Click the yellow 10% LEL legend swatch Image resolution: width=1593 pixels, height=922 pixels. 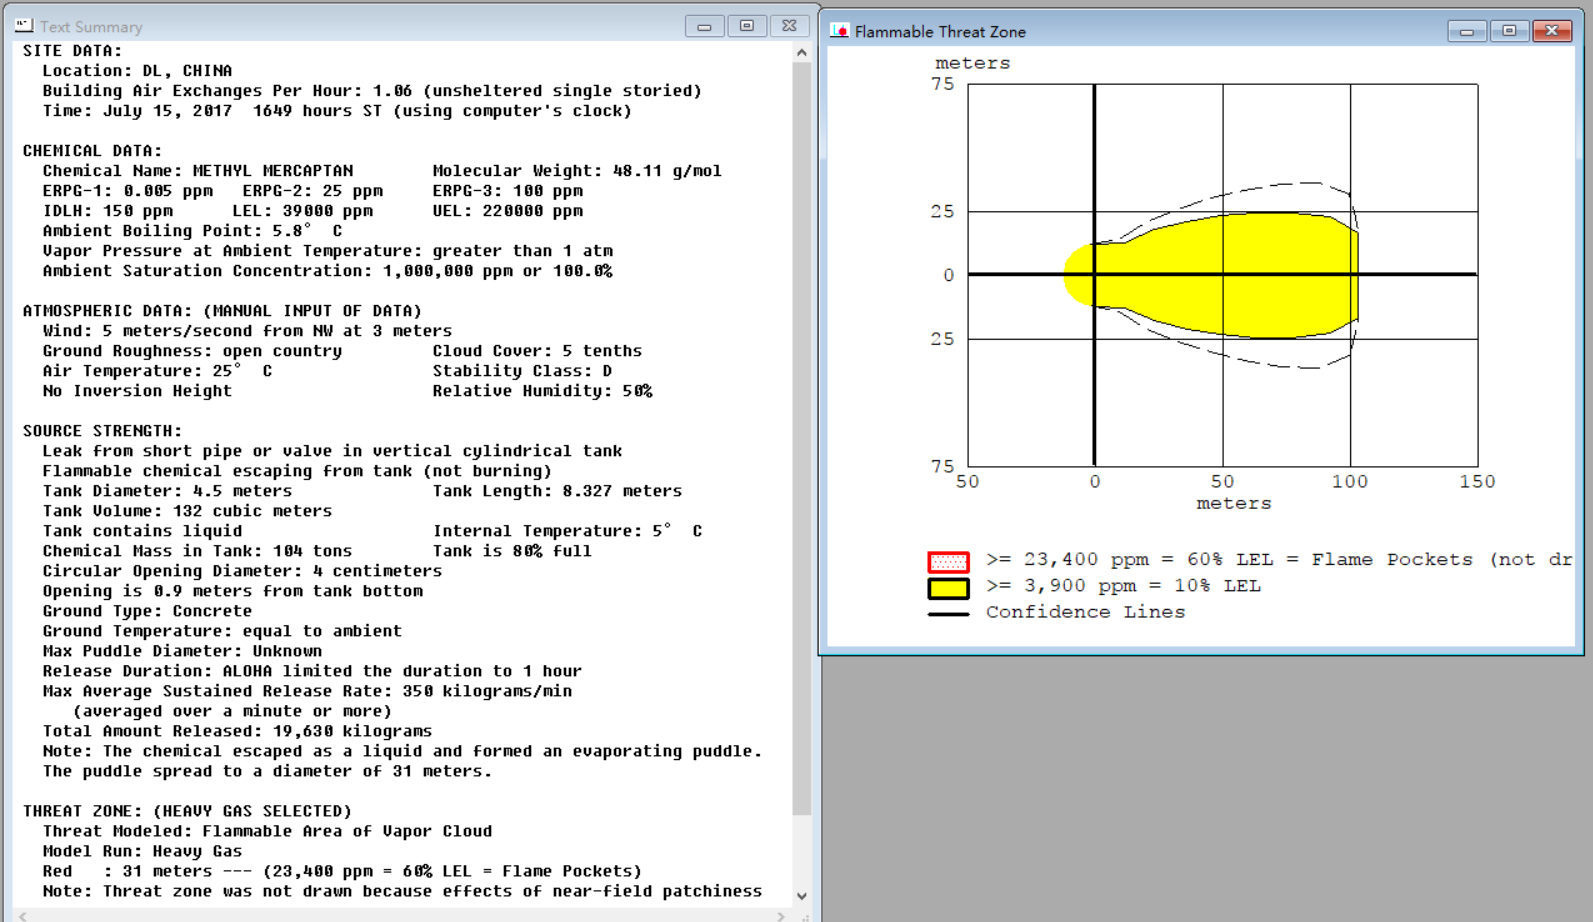point(948,588)
